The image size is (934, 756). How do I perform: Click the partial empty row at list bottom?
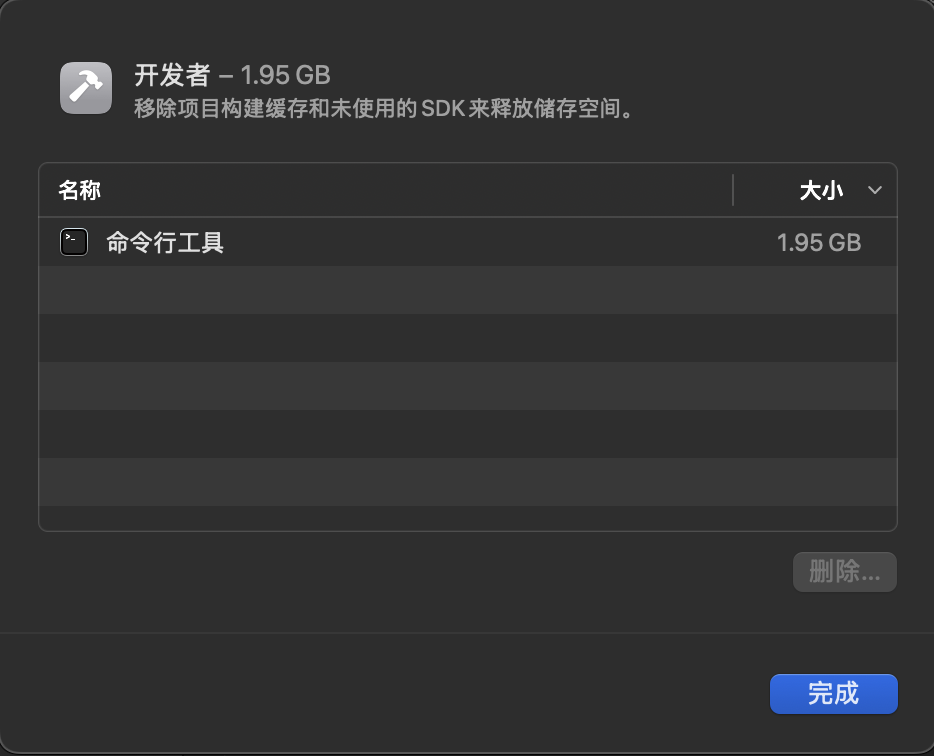tap(467, 518)
